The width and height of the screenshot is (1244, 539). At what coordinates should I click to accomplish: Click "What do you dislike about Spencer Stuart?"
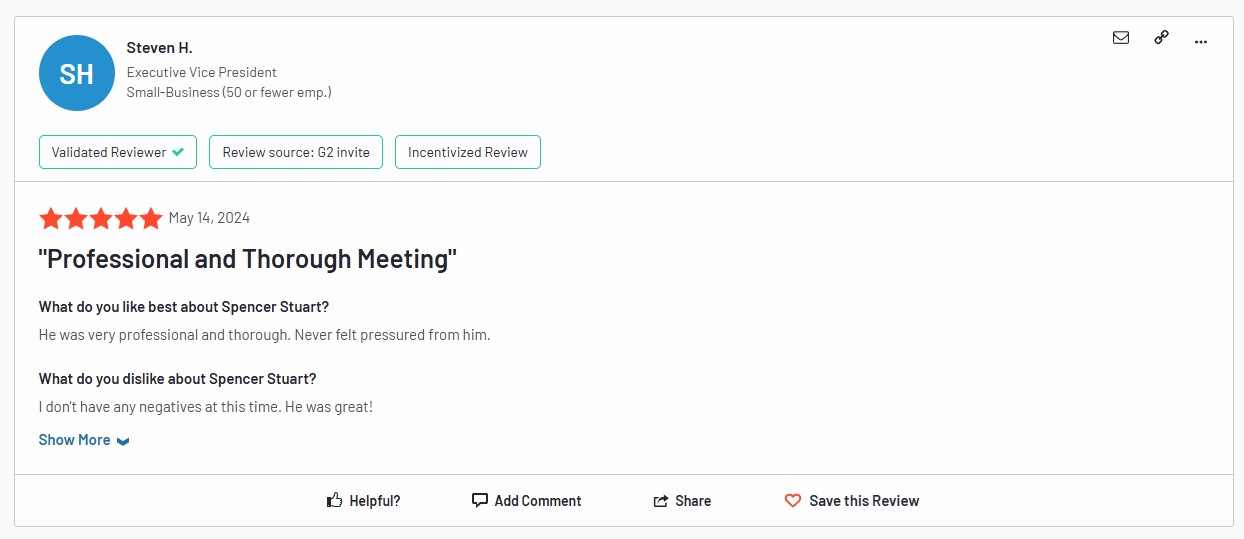177,379
